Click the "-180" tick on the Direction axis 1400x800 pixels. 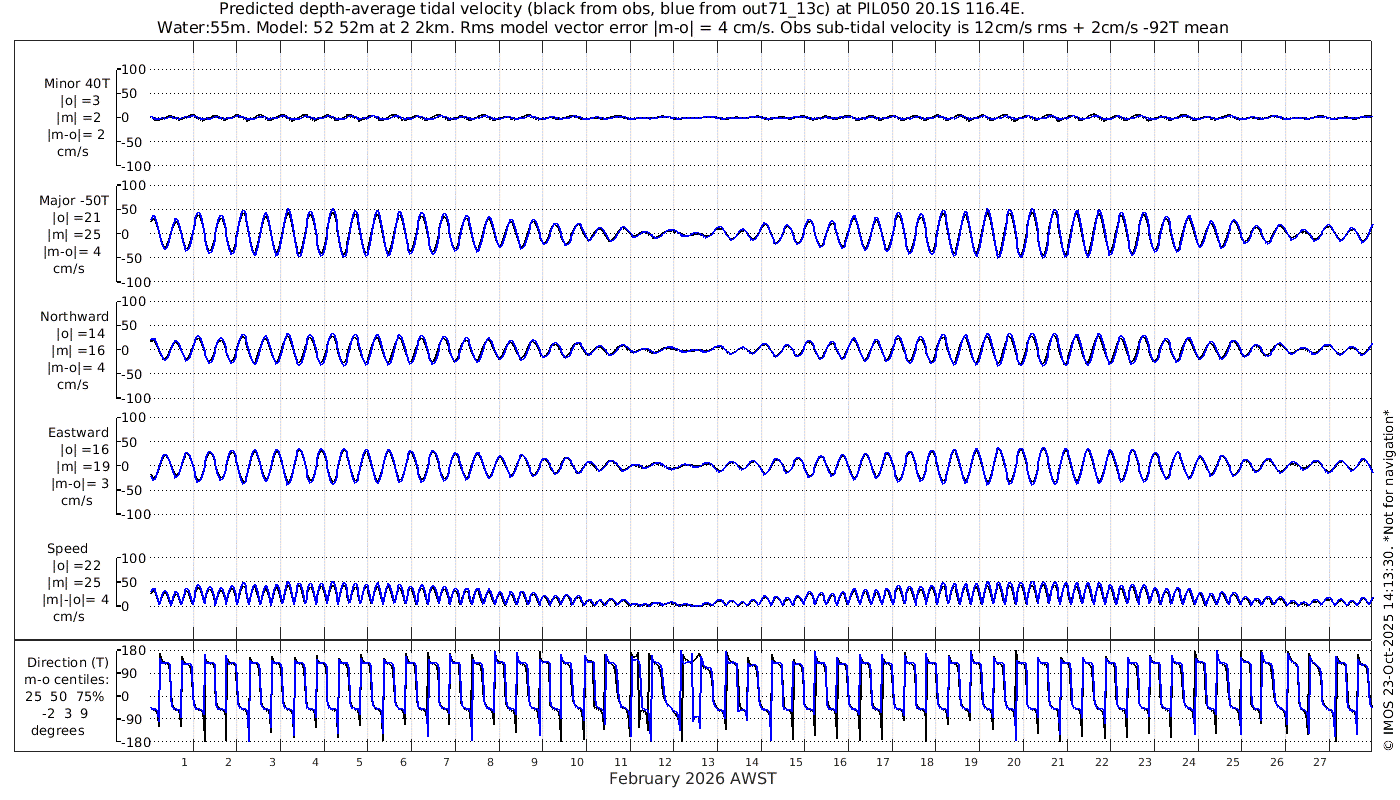pyautogui.click(x=133, y=742)
